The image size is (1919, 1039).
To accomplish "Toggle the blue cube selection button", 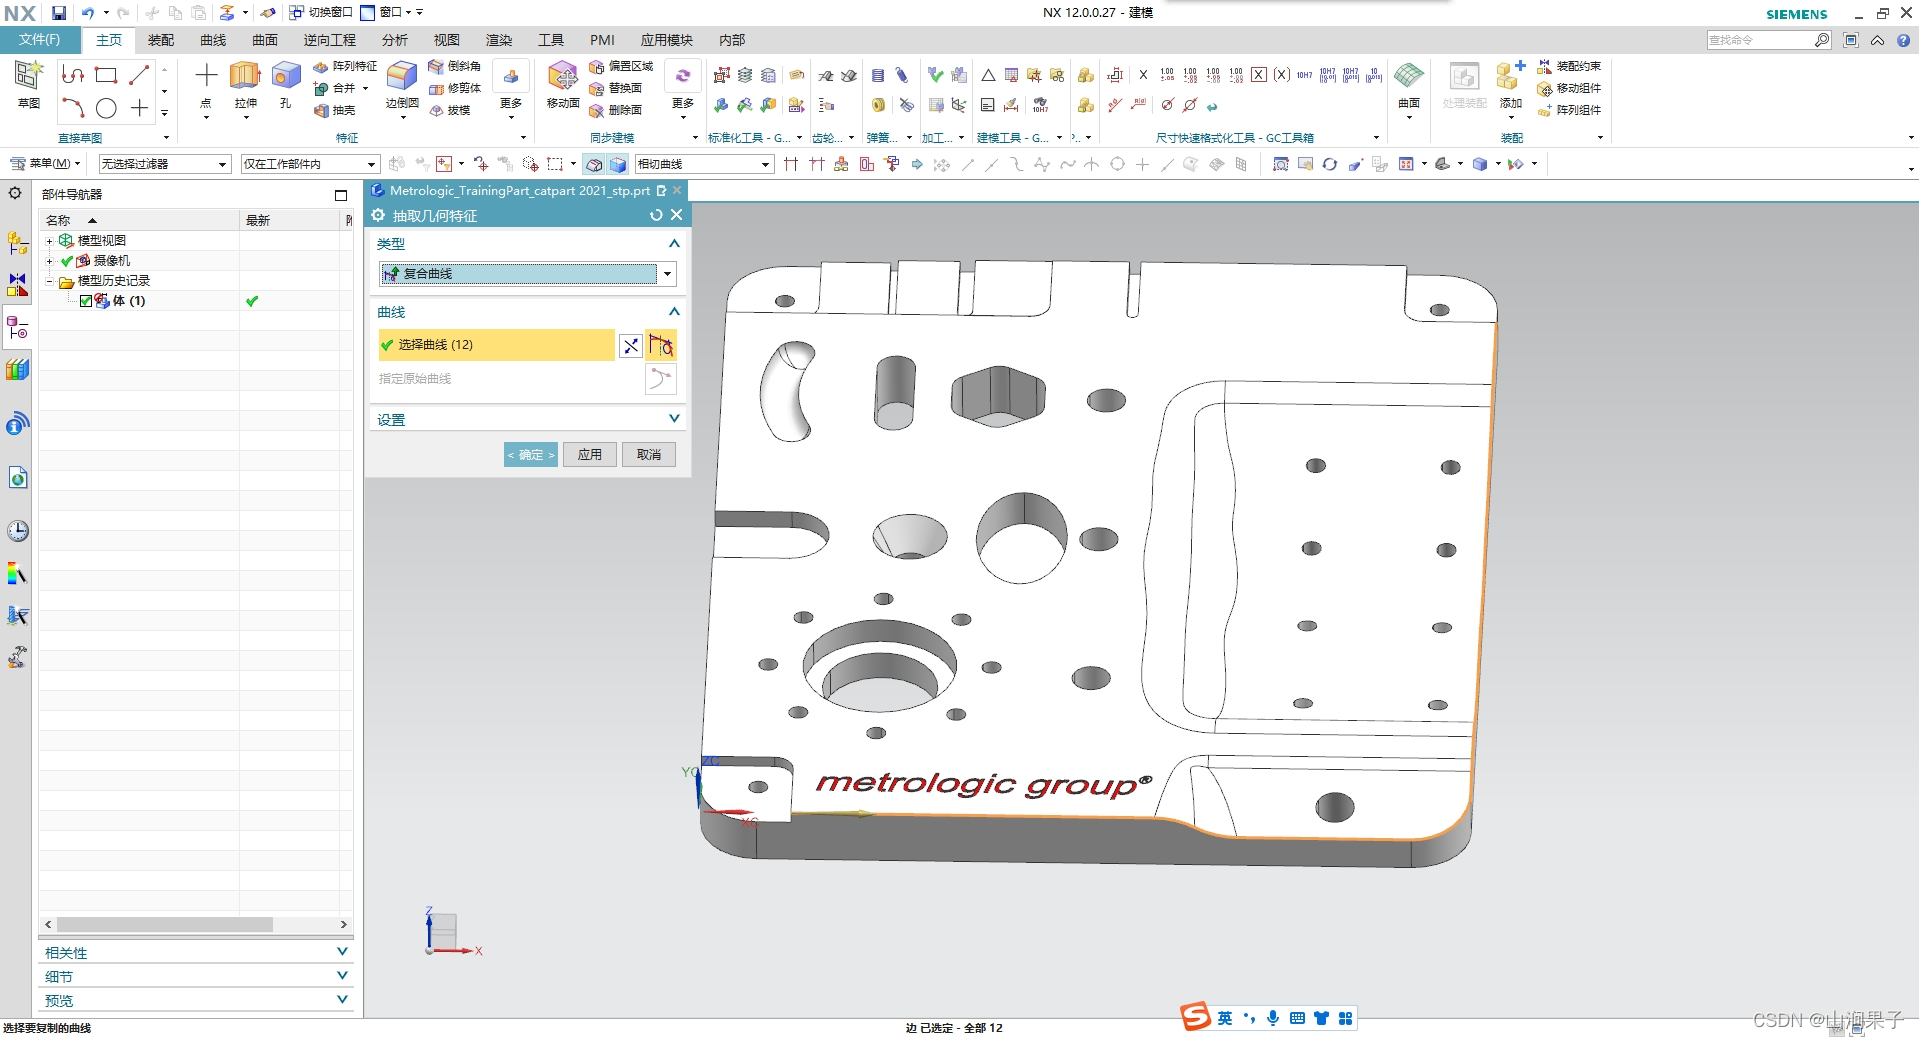I will pos(617,164).
